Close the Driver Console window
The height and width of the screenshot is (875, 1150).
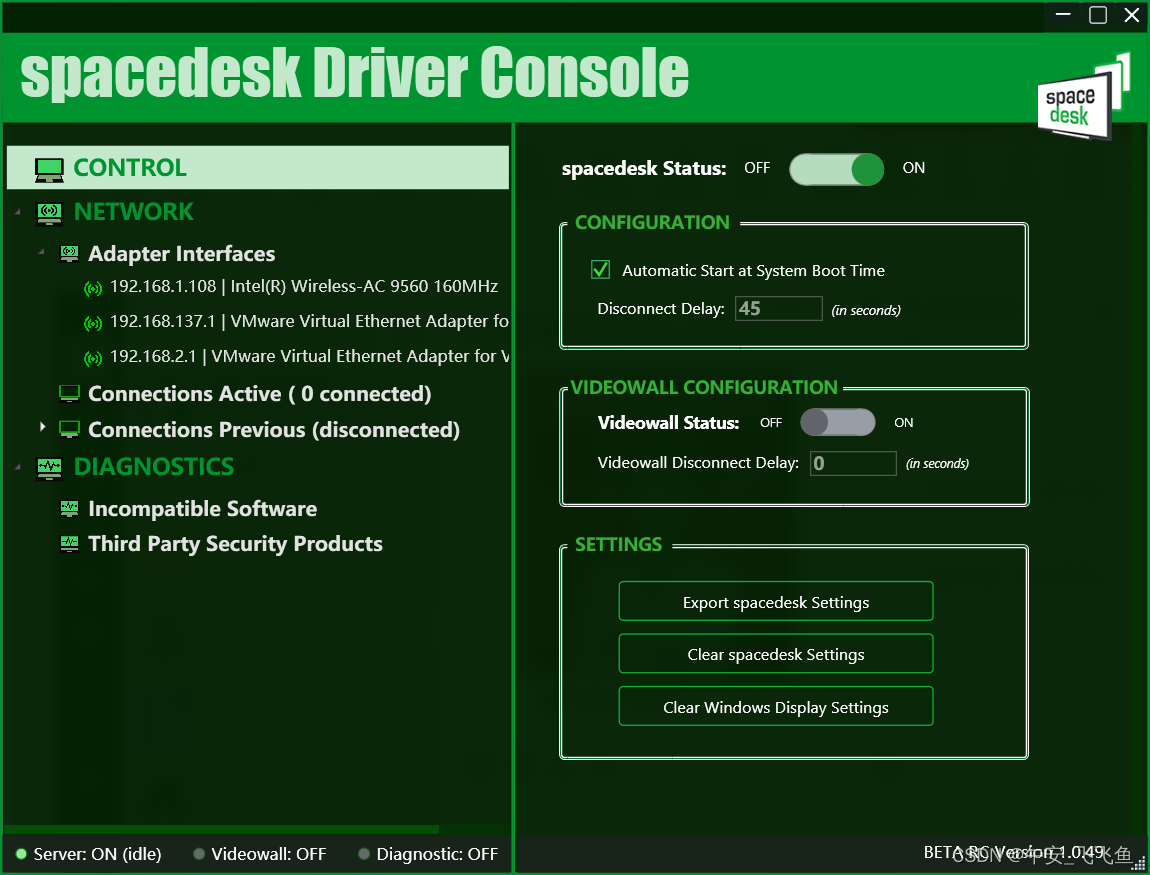(x=1132, y=15)
